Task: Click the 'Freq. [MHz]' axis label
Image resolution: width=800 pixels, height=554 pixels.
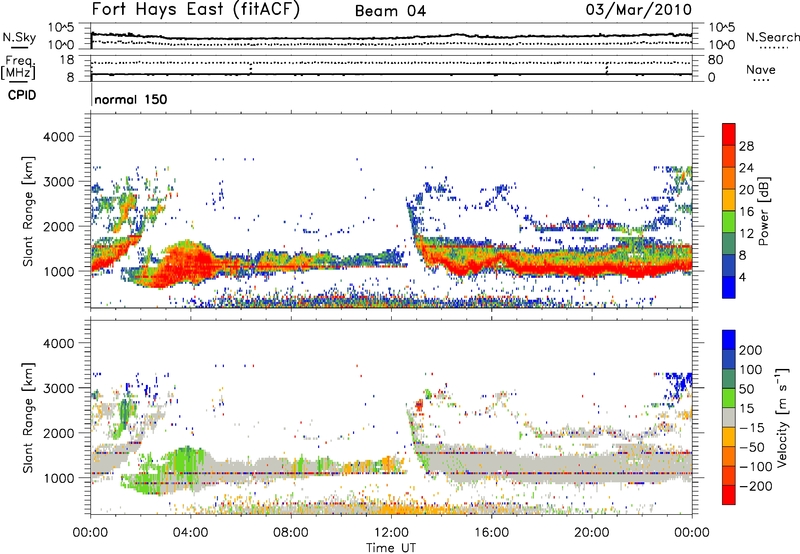Action: coord(19,68)
